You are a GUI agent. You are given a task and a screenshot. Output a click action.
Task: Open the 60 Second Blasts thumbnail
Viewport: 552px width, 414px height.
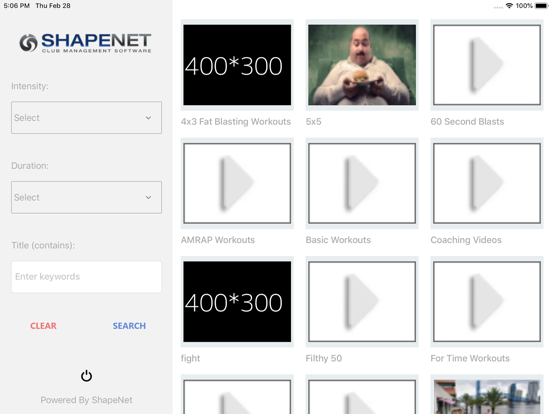487,65
